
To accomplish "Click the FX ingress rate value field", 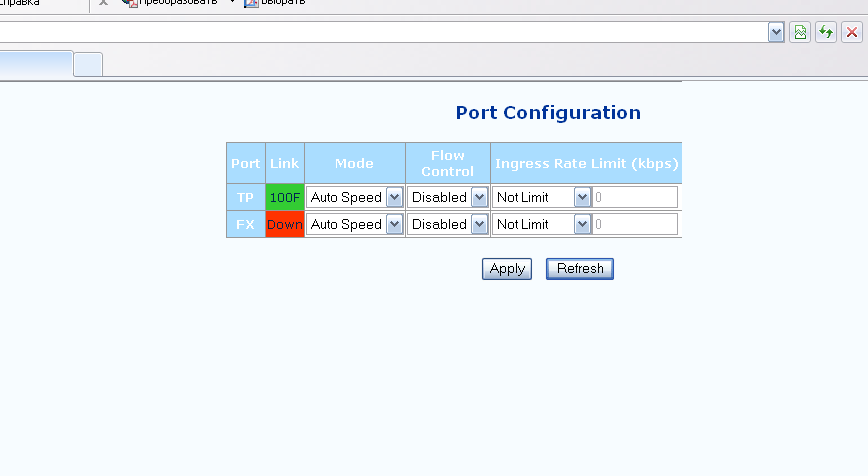I will (635, 224).
